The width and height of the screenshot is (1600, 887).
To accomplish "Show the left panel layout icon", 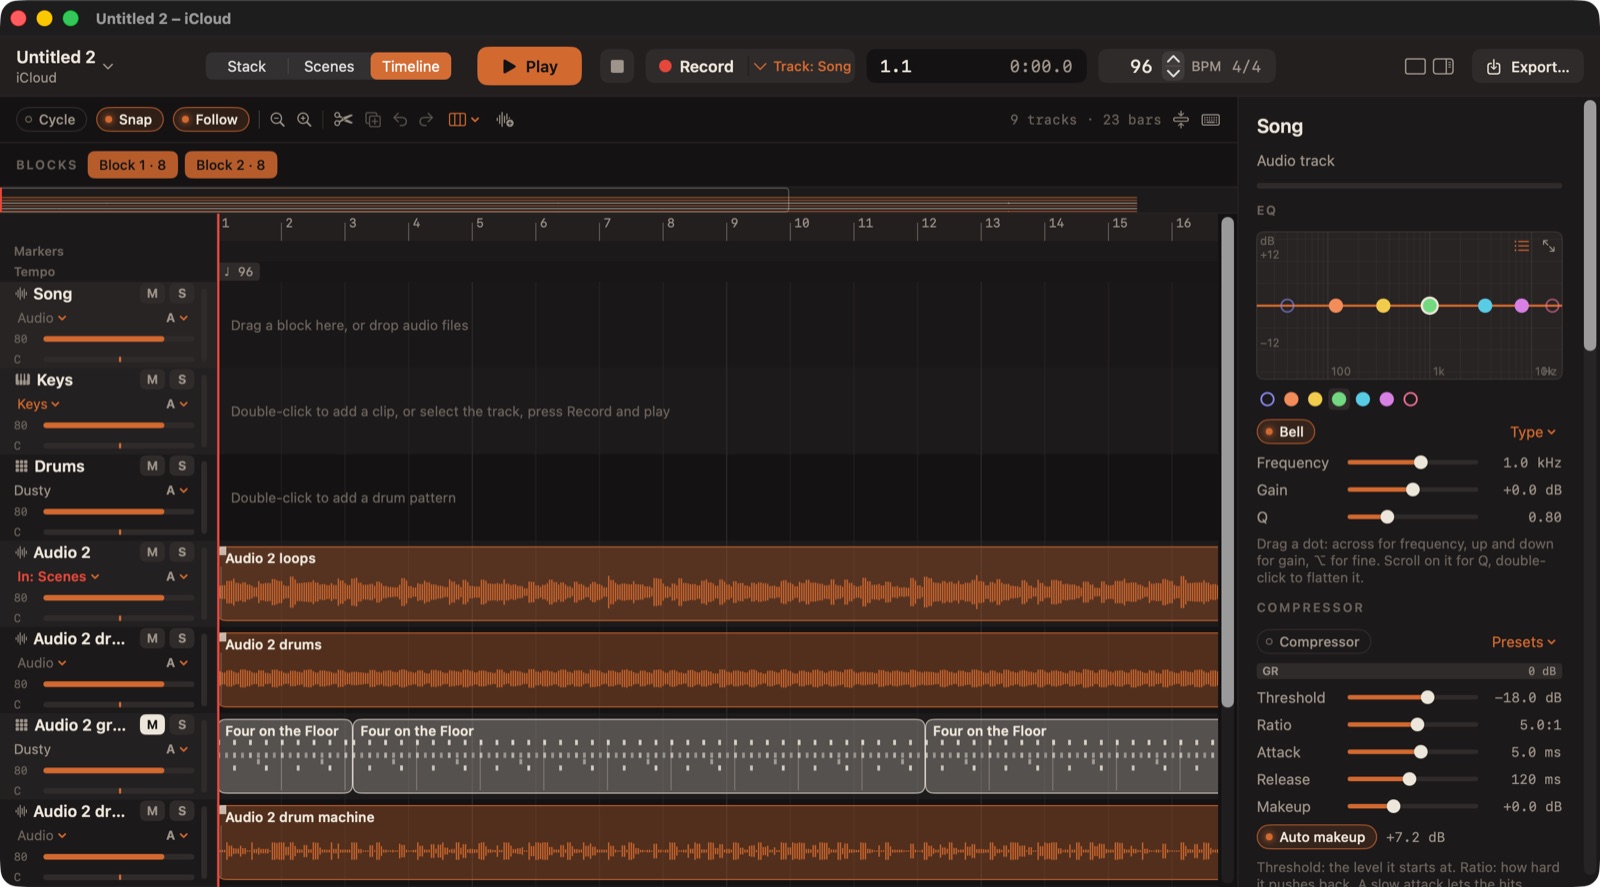I will point(1415,66).
